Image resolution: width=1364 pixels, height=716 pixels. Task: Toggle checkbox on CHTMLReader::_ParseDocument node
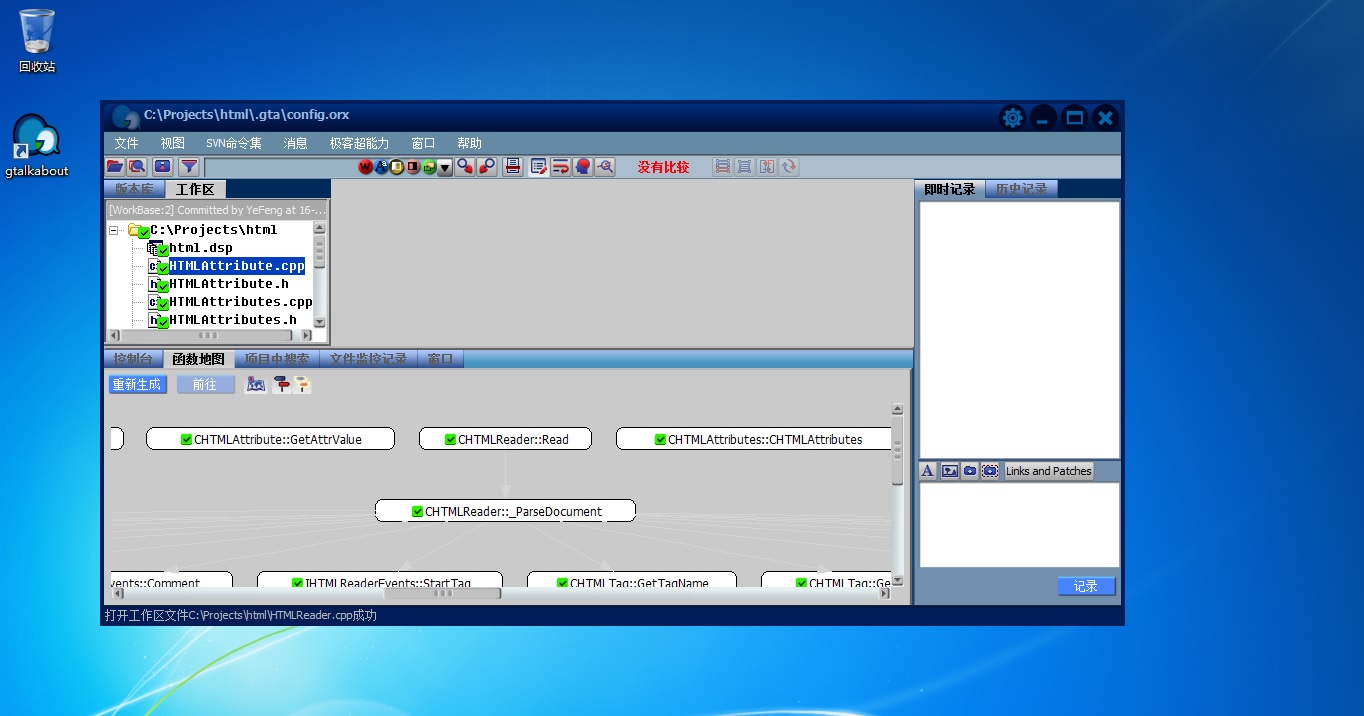click(x=417, y=511)
